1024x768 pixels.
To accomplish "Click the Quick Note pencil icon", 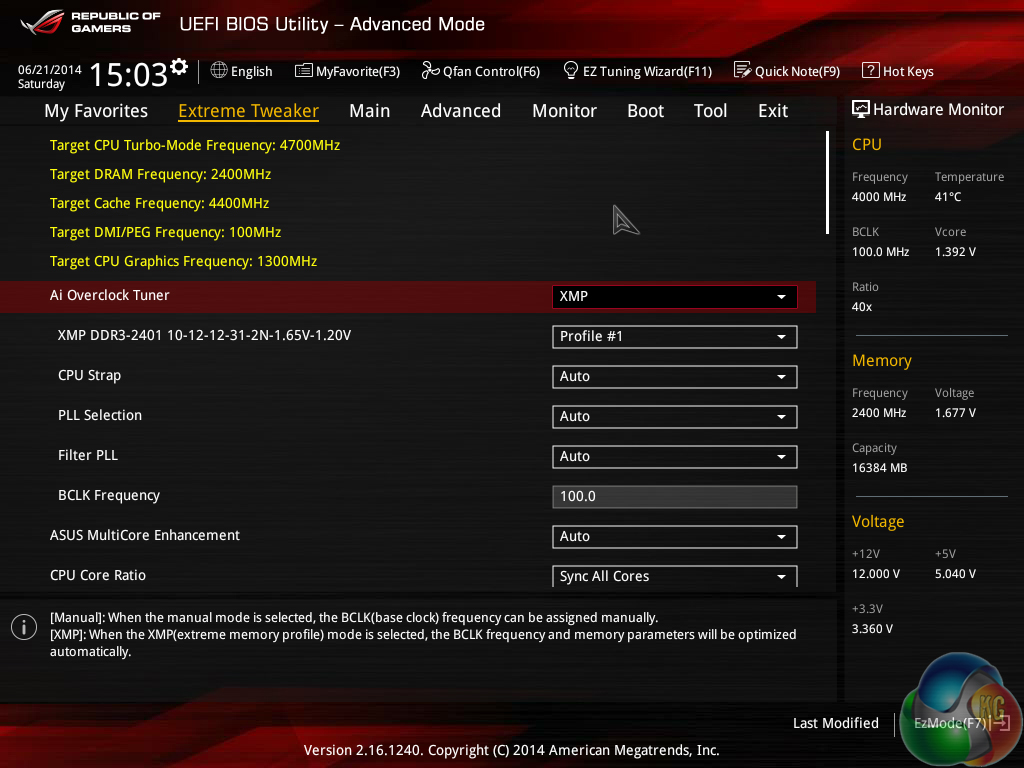I will point(743,70).
